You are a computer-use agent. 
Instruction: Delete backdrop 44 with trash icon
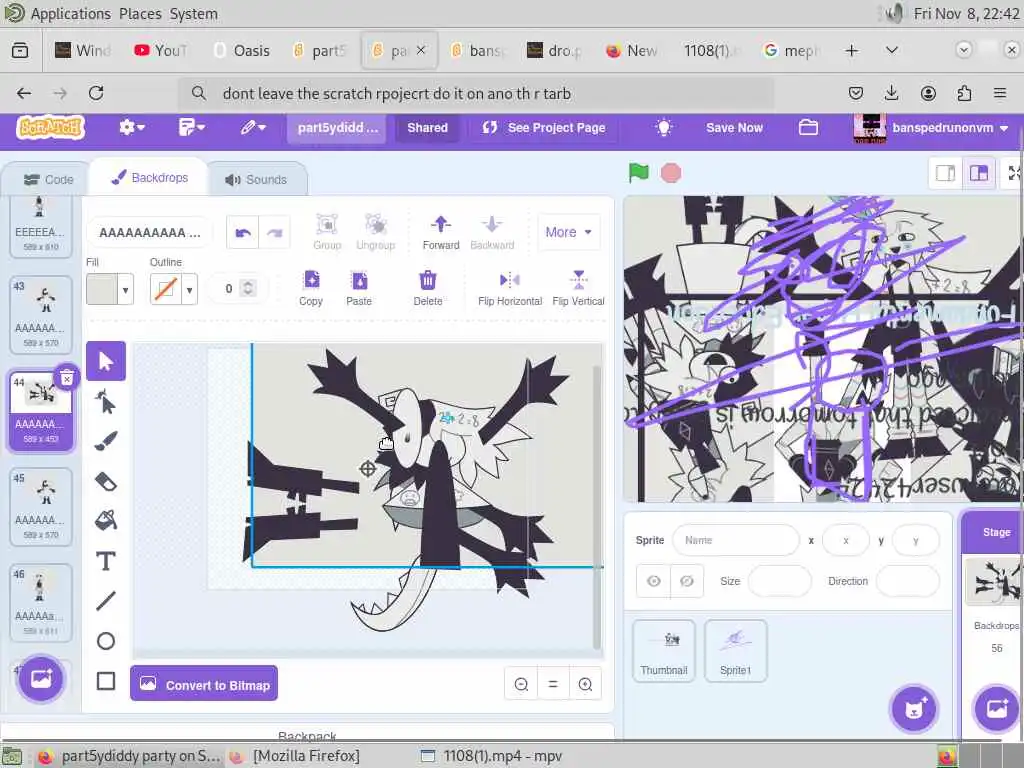(x=67, y=377)
